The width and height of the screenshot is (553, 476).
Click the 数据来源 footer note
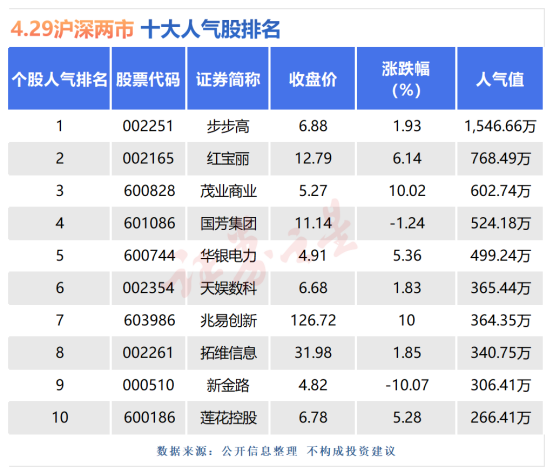[x=276, y=451]
